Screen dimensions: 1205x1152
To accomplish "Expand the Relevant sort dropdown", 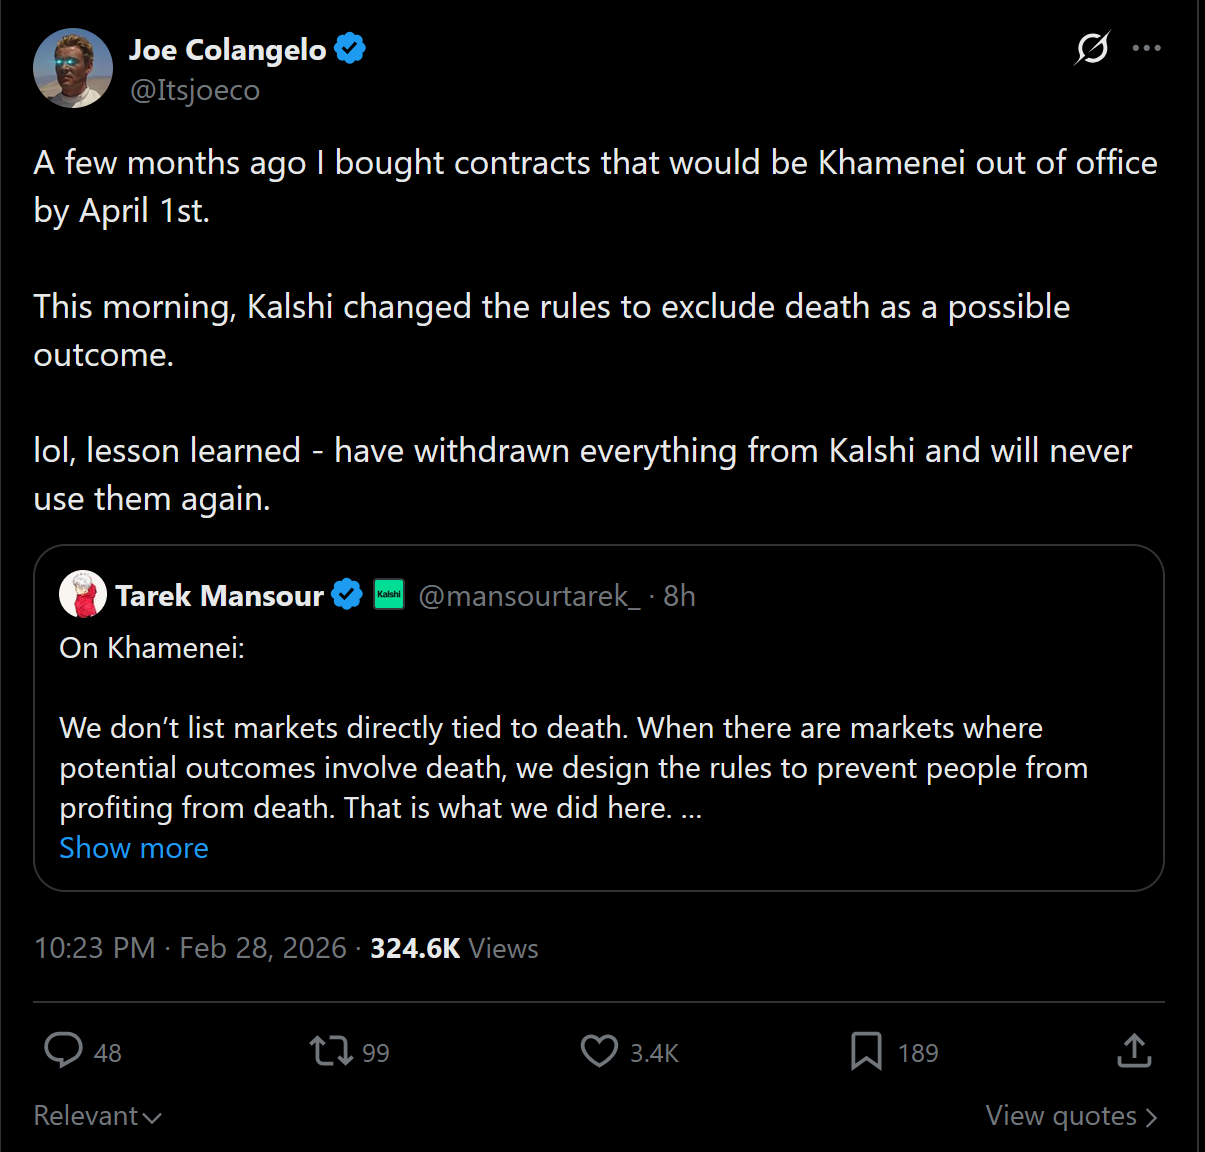I will pyautogui.click(x=97, y=1116).
